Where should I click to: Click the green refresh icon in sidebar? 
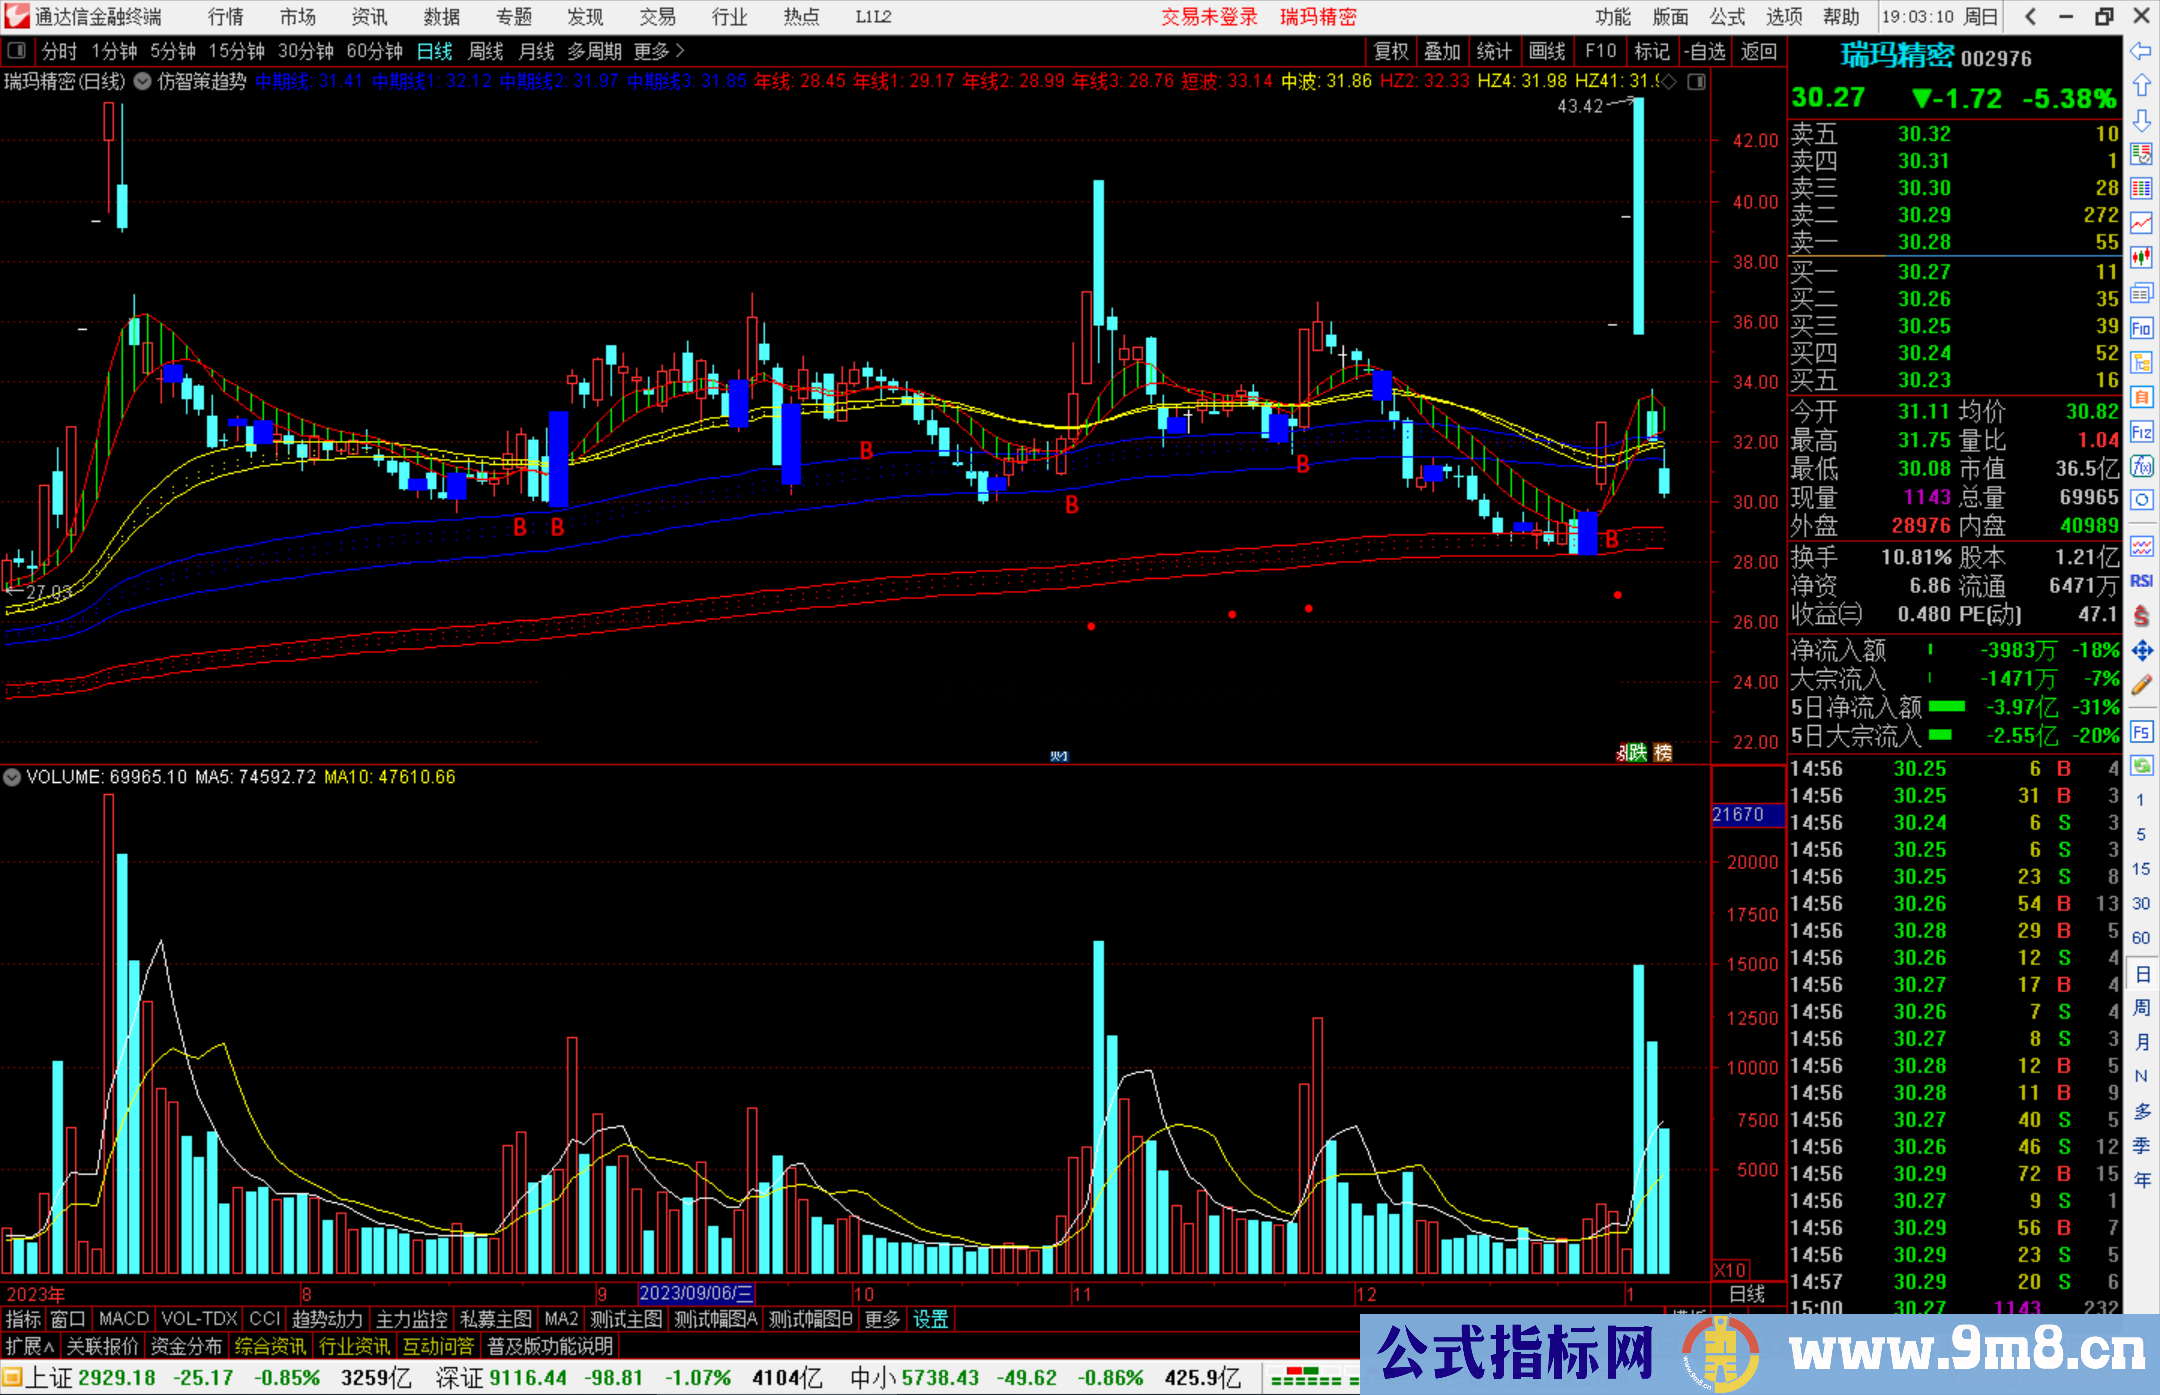[x=2141, y=766]
